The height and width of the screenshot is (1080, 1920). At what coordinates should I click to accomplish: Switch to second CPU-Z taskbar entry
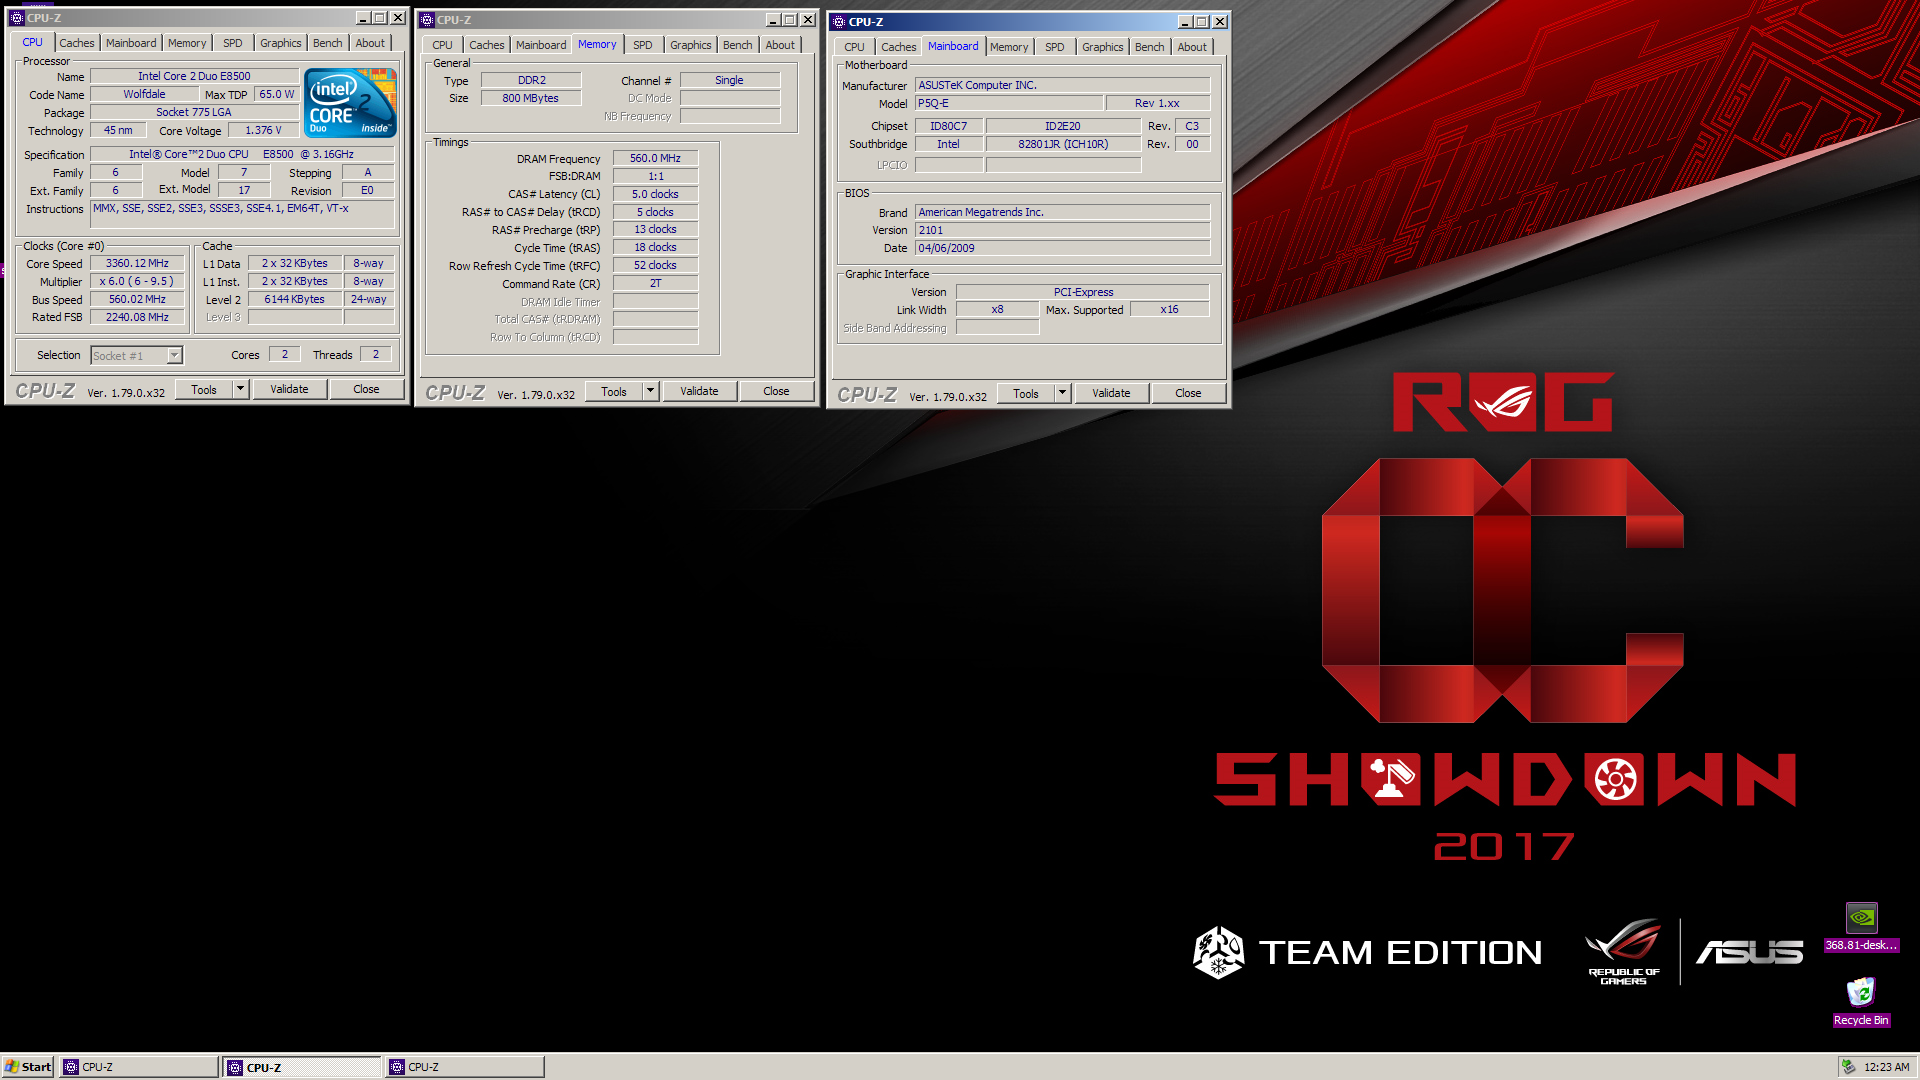pyautogui.click(x=302, y=1067)
